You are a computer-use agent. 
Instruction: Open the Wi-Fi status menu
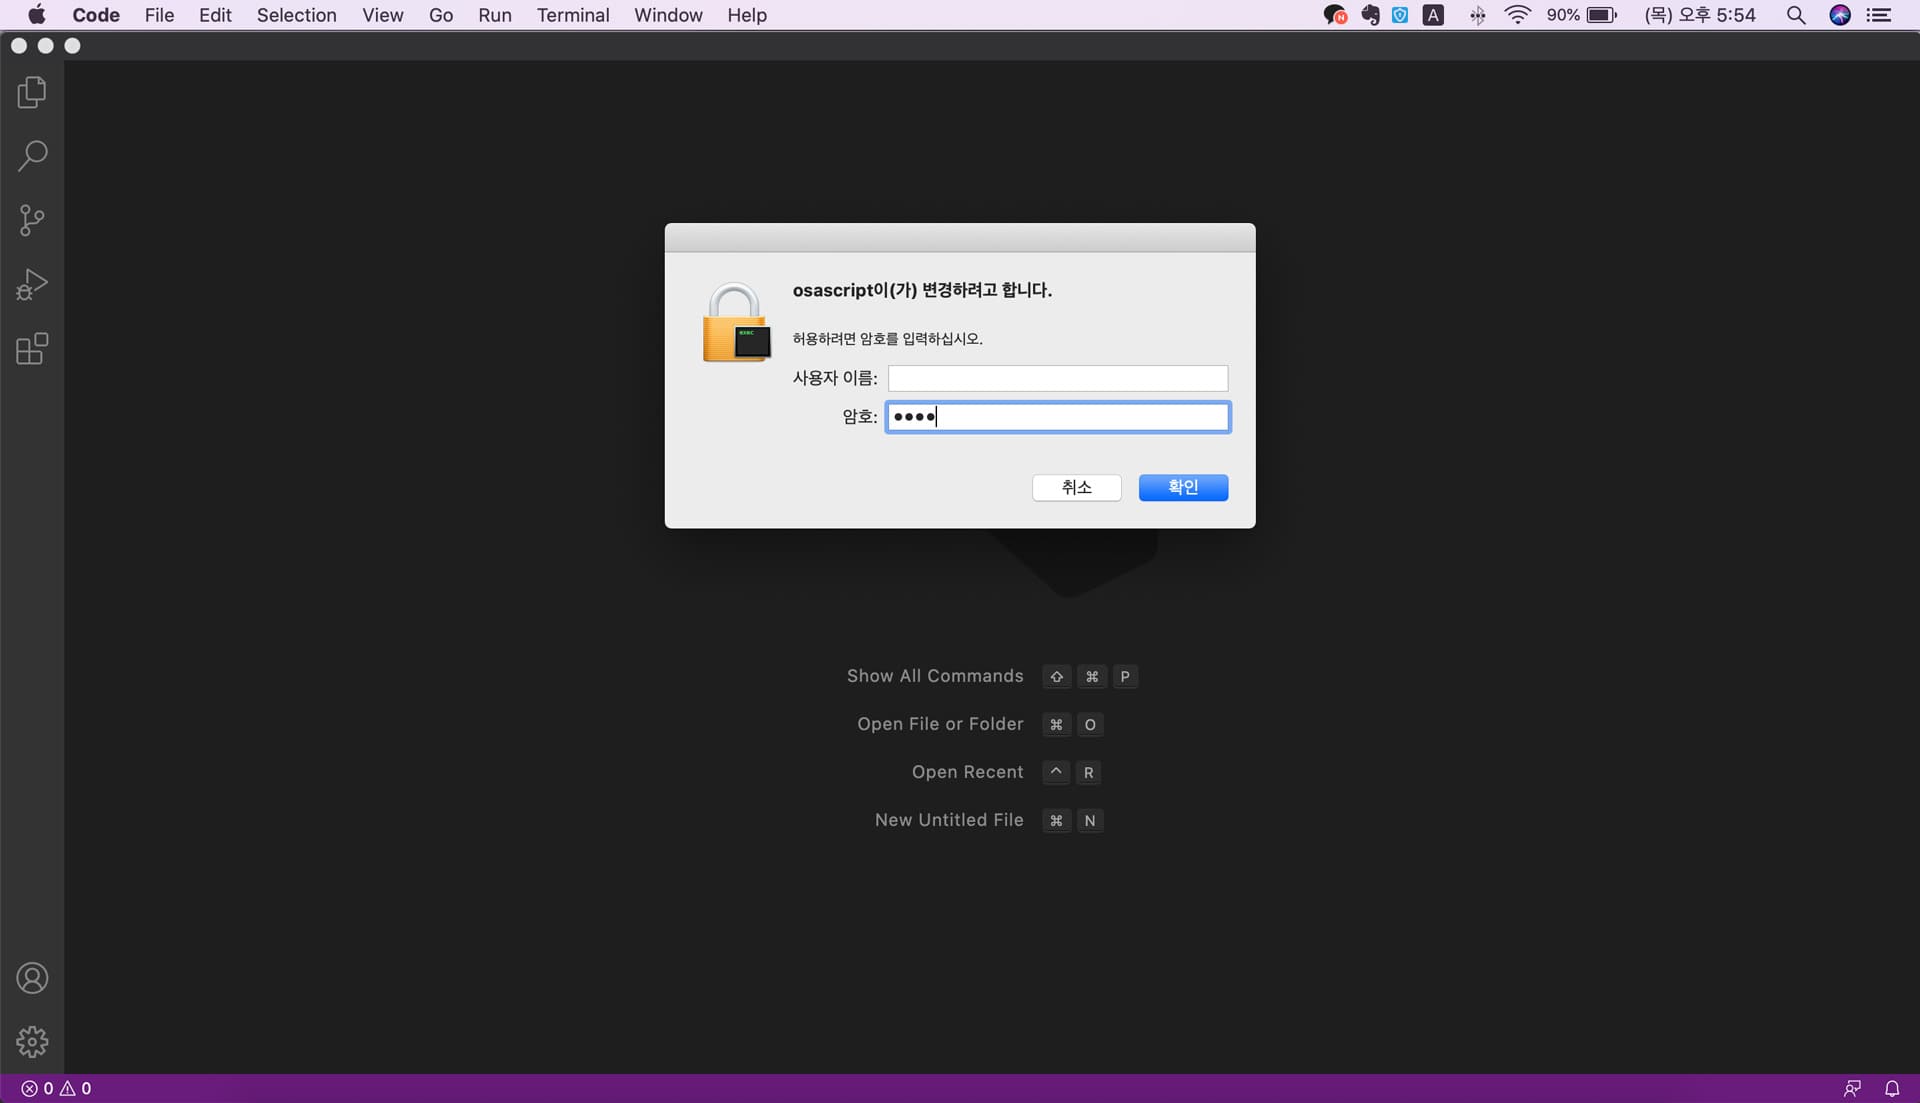pyautogui.click(x=1517, y=15)
